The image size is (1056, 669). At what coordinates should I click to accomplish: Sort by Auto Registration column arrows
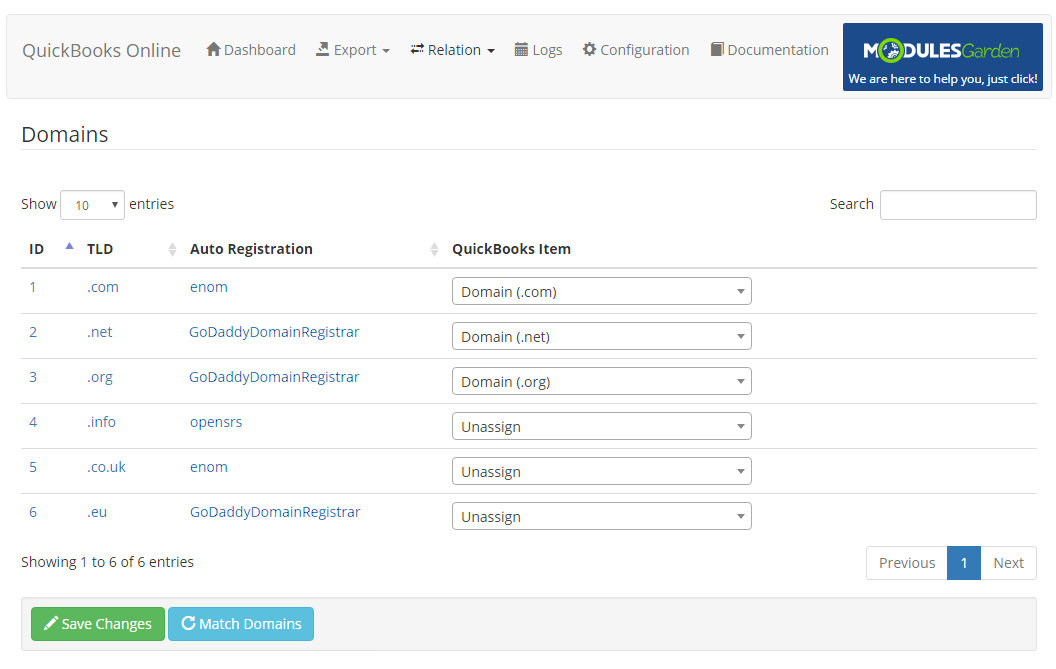(x=434, y=249)
